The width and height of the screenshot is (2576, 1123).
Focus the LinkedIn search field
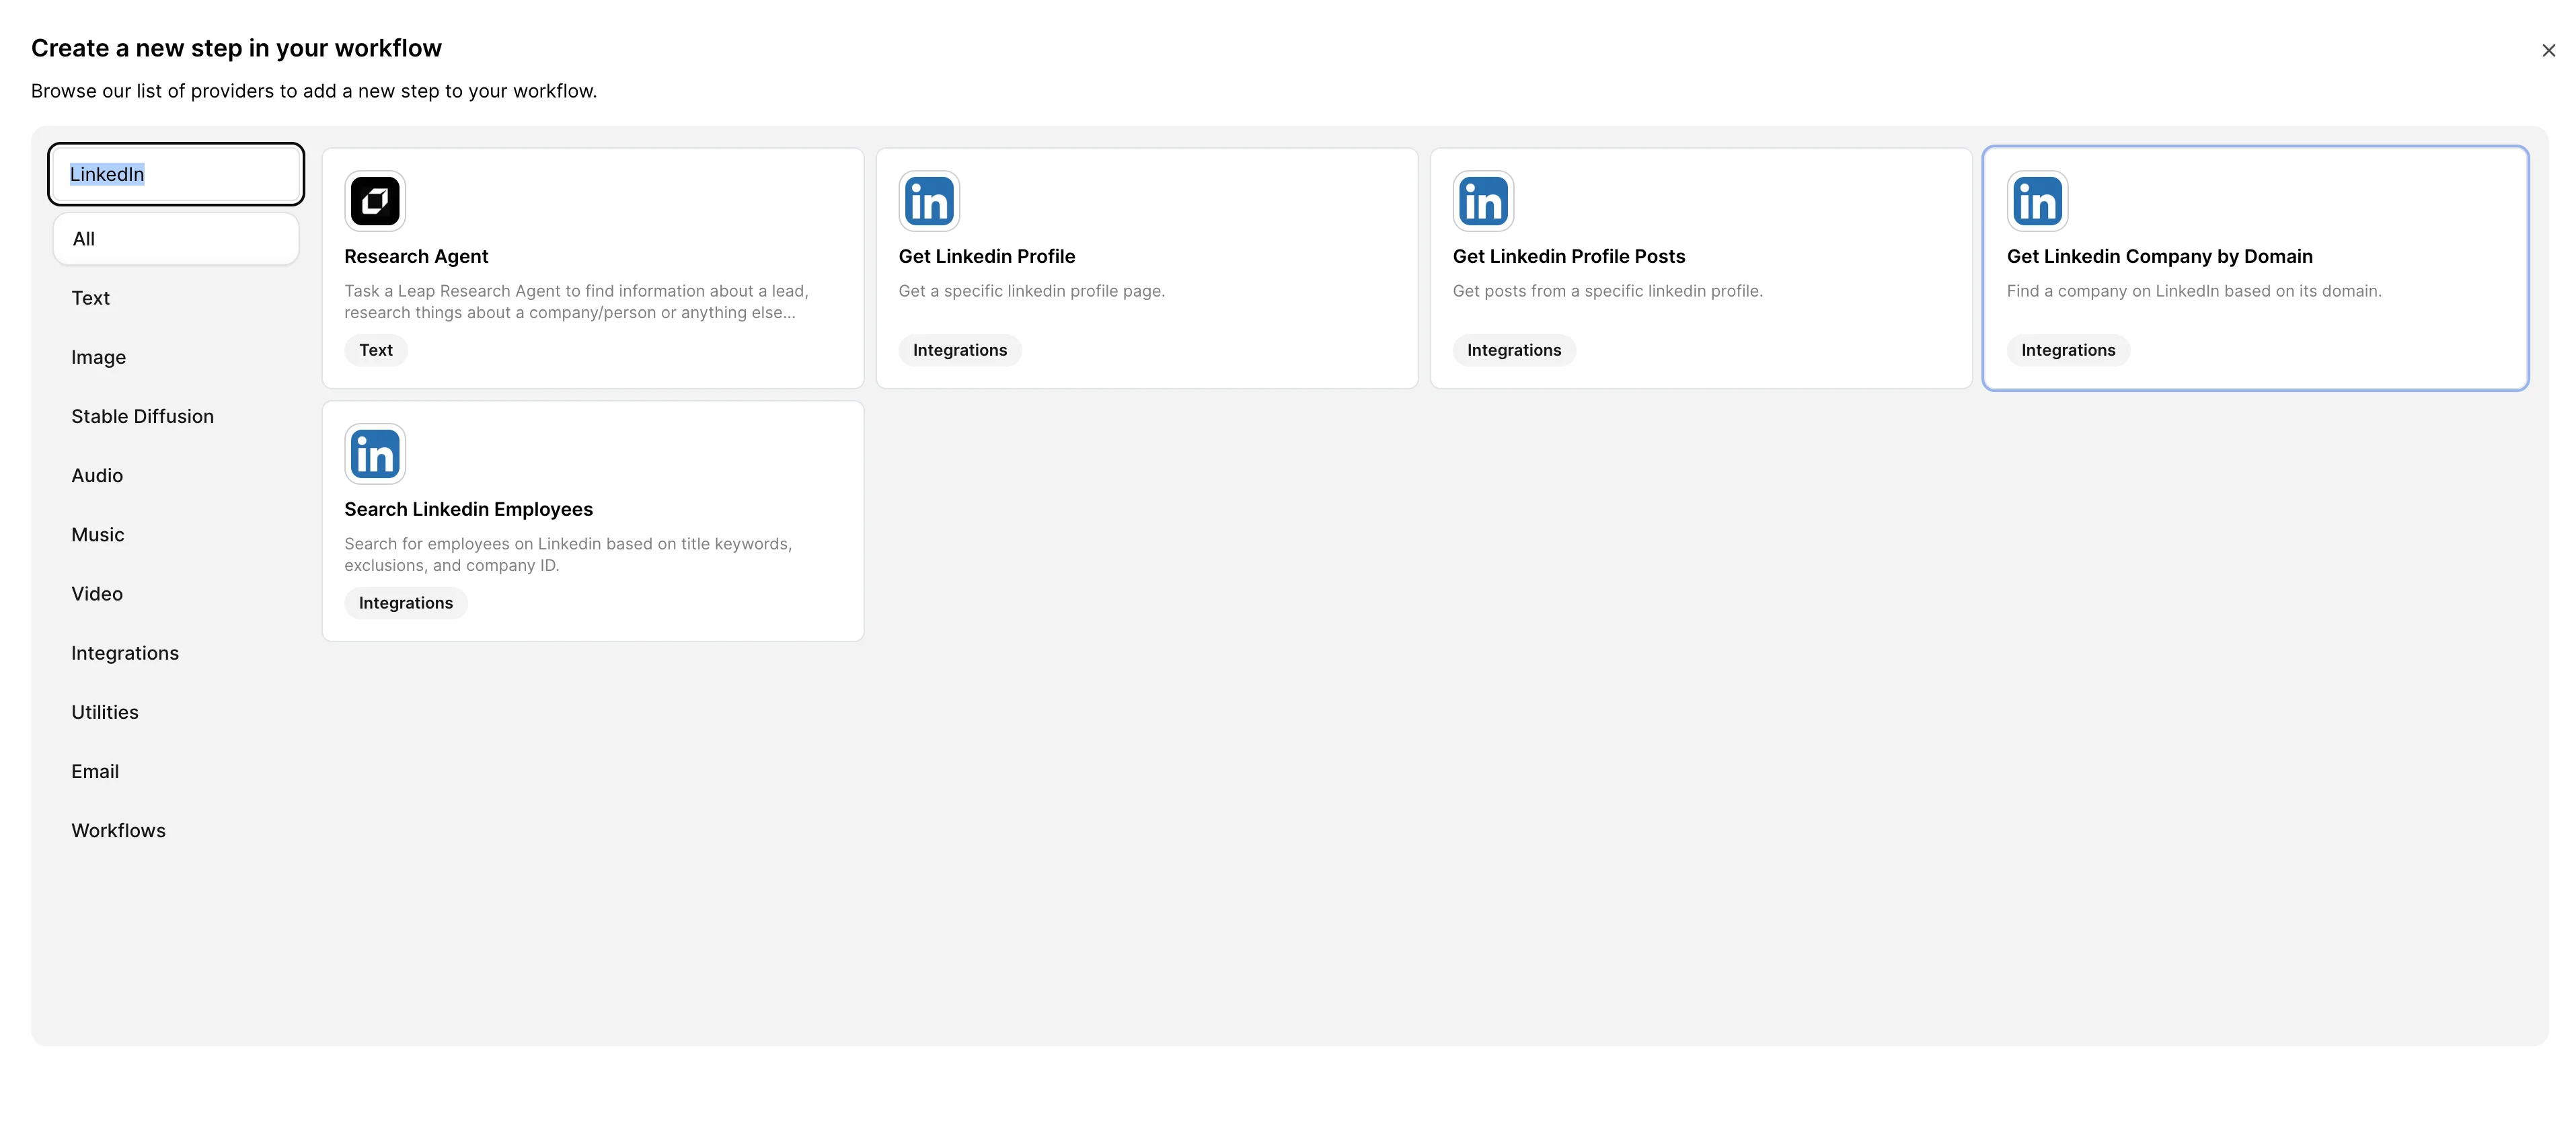click(x=176, y=174)
